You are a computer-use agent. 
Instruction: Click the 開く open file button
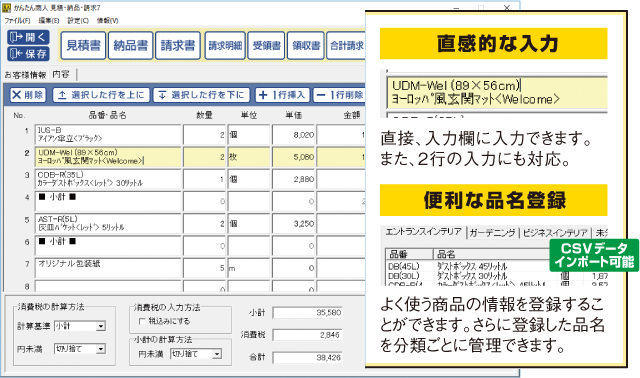coord(28,37)
